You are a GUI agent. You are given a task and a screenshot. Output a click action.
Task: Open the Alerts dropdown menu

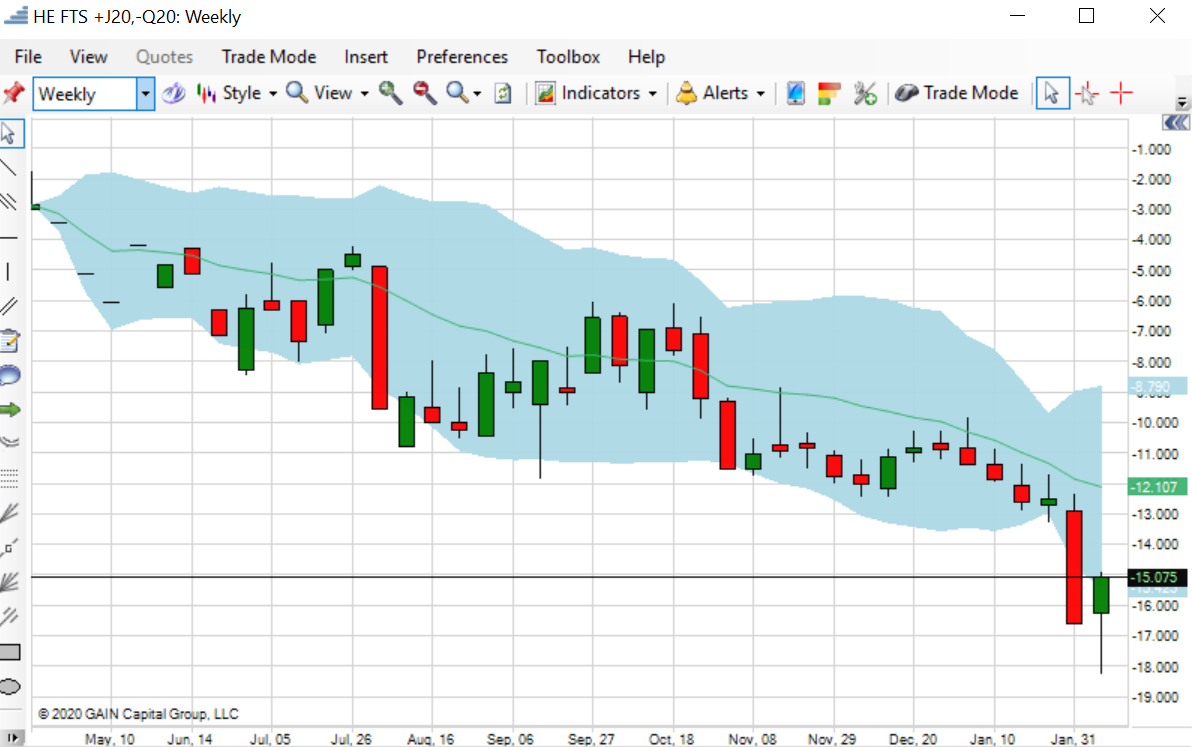721,93
